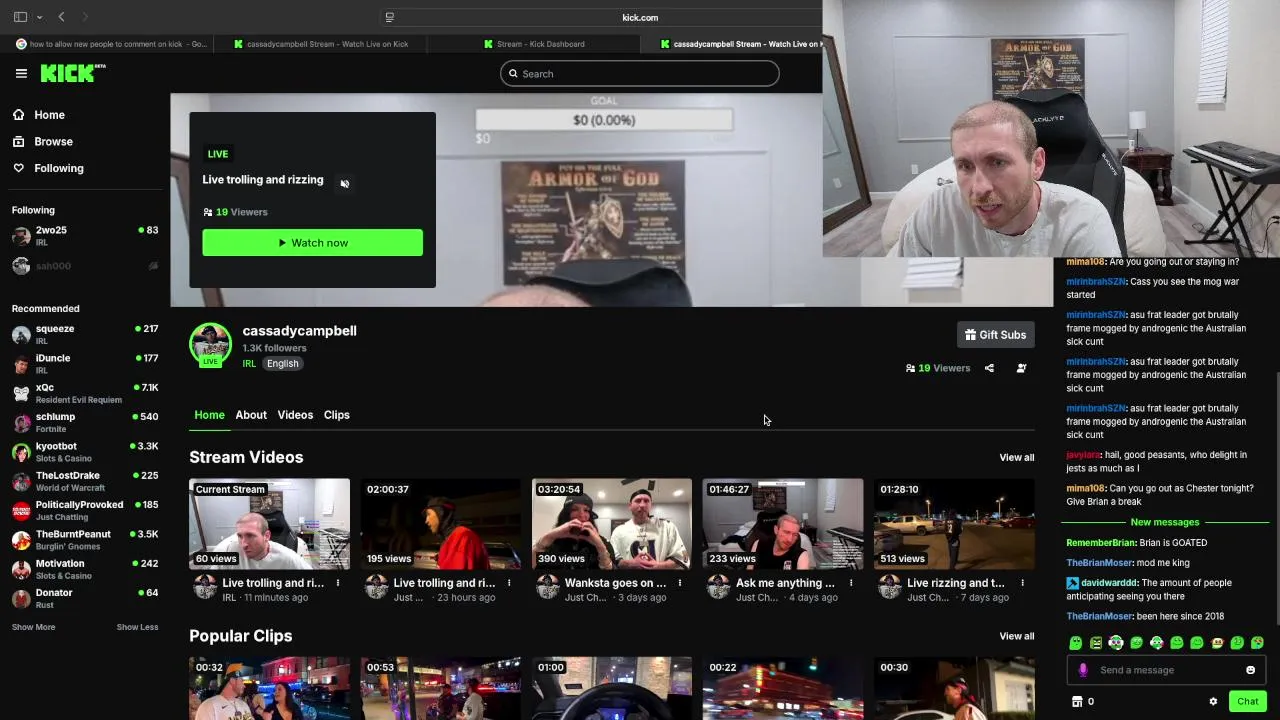Open options menu for 7 days ago video
This screenshot has height=720, width=1280.
click(1022, 583)
